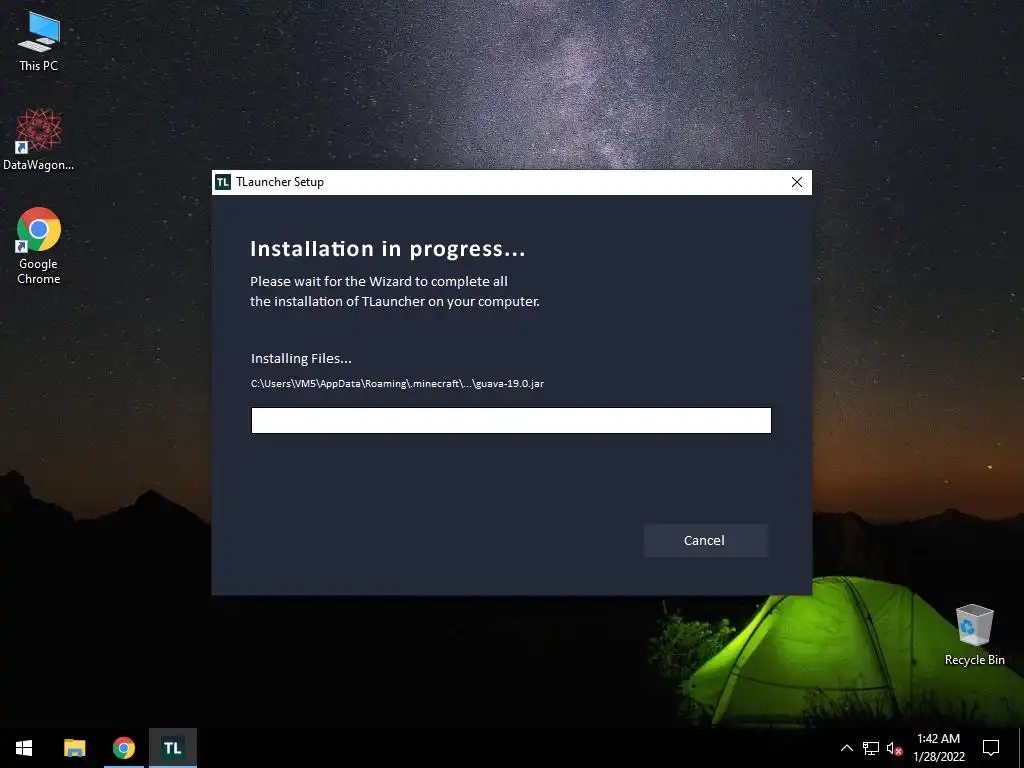Screen dimensions: 1024x768
Task: Click the 'Installation in progress...' heading
Action: [x=388, y=249]
